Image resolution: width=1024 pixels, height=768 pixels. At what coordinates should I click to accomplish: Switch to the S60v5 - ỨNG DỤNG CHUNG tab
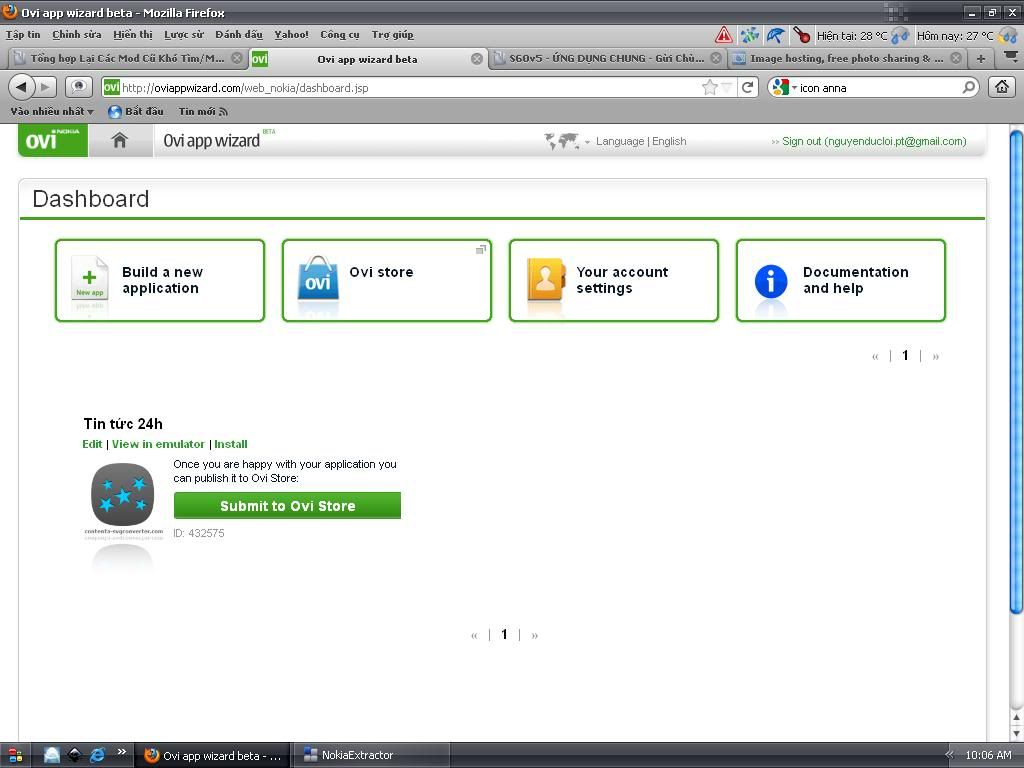[x=607, y=59]
